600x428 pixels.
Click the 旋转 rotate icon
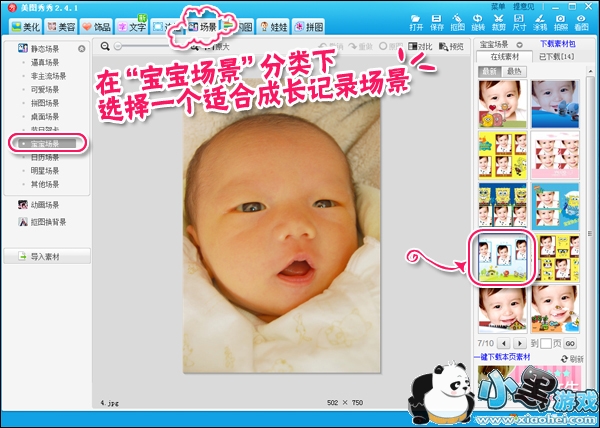478,23
